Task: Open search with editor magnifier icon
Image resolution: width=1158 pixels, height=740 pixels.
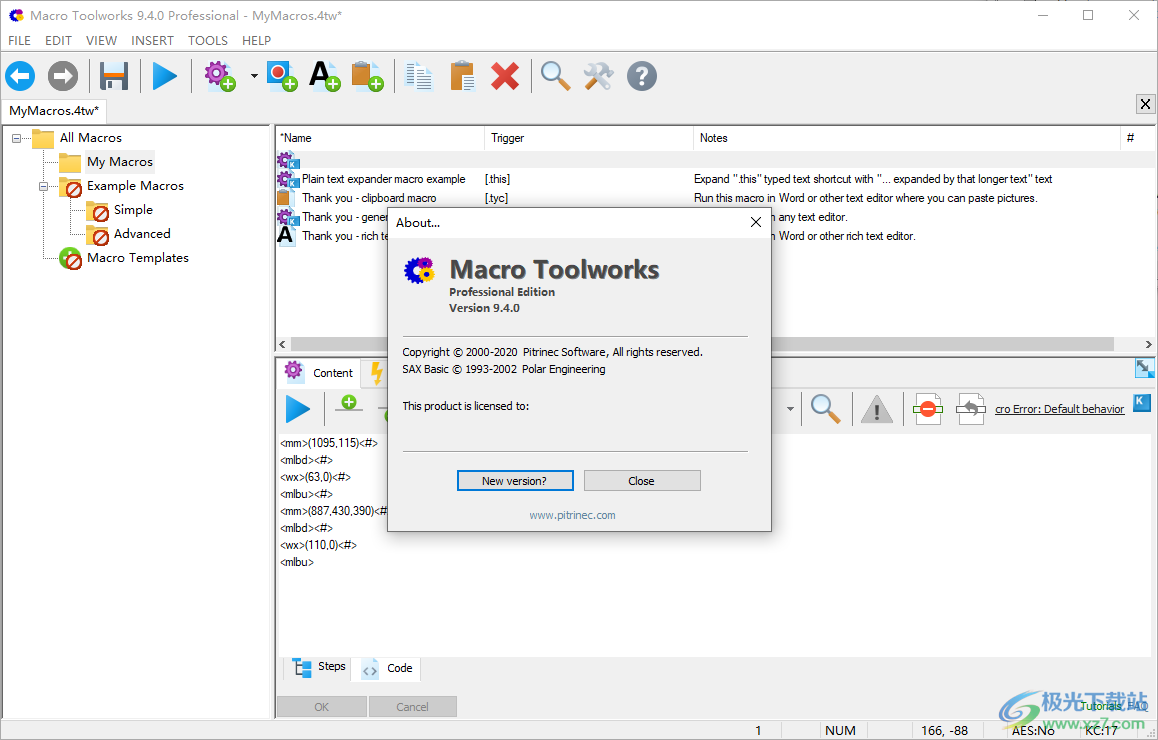Action: 825,409
